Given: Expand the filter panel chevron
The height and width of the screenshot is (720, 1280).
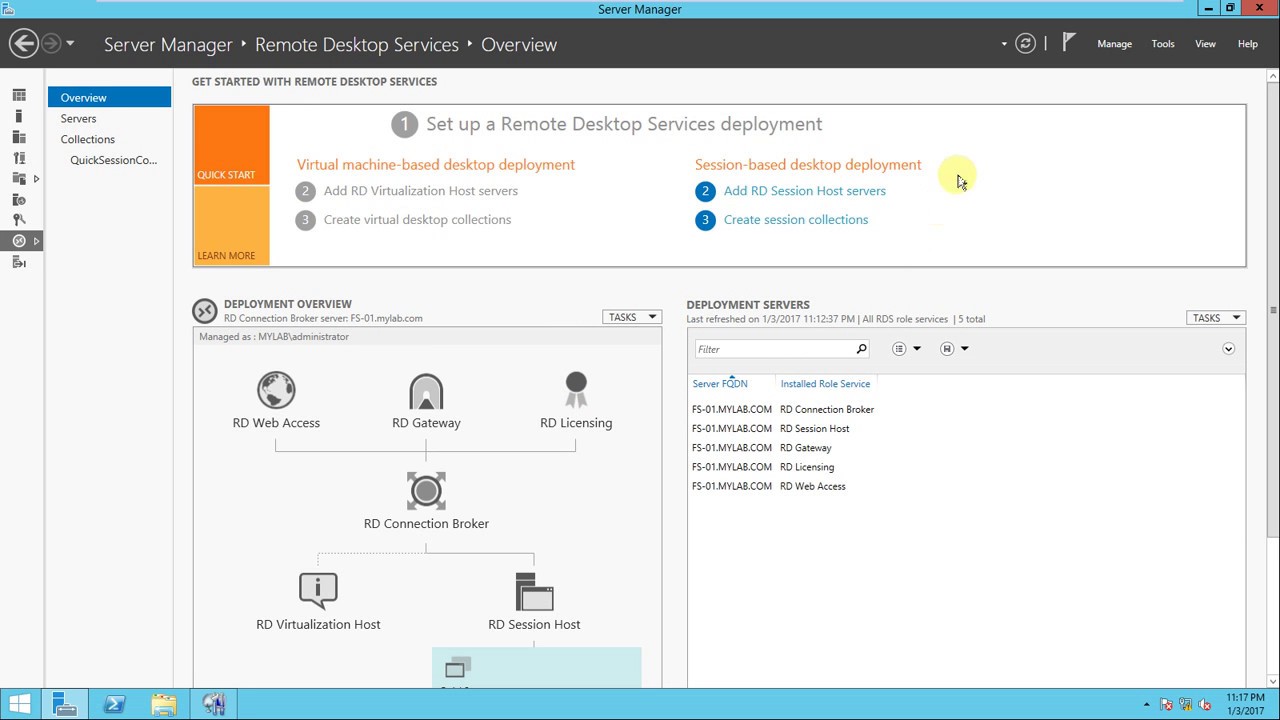Looking at the screenshot, I should coord(1228,349).
